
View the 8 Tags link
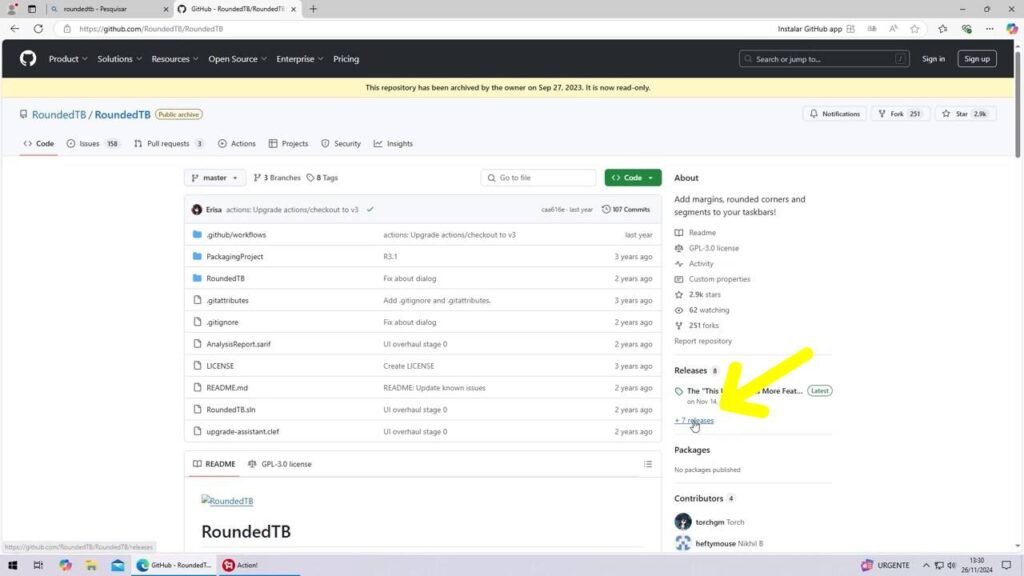322,178
